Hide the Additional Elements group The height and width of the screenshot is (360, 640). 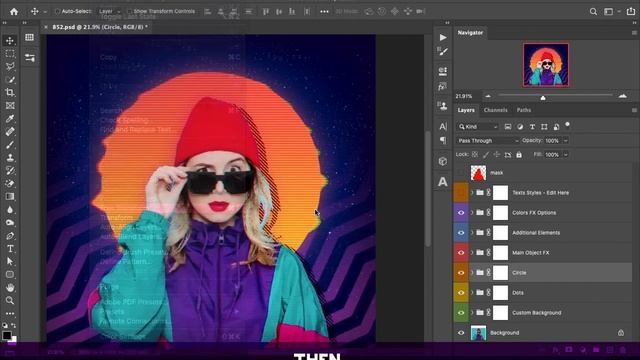[461, 233]
